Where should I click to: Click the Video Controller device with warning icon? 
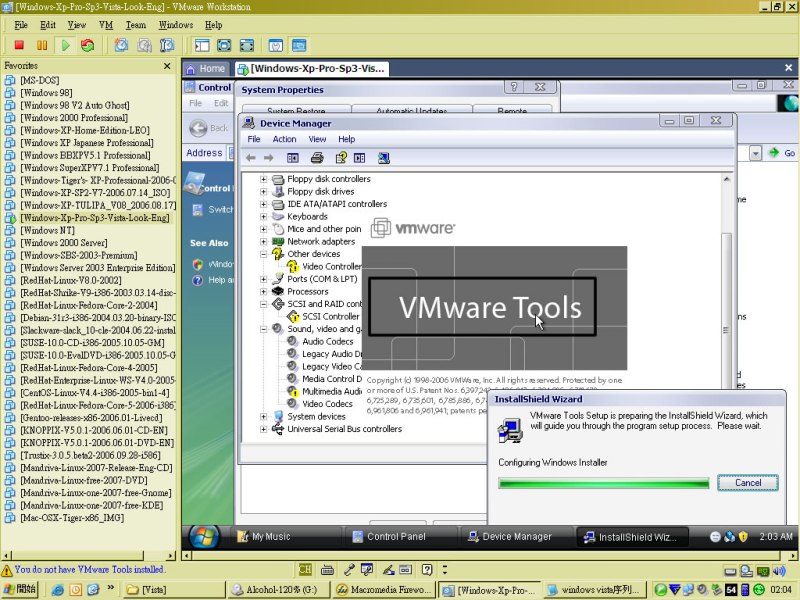click(324, 266)
